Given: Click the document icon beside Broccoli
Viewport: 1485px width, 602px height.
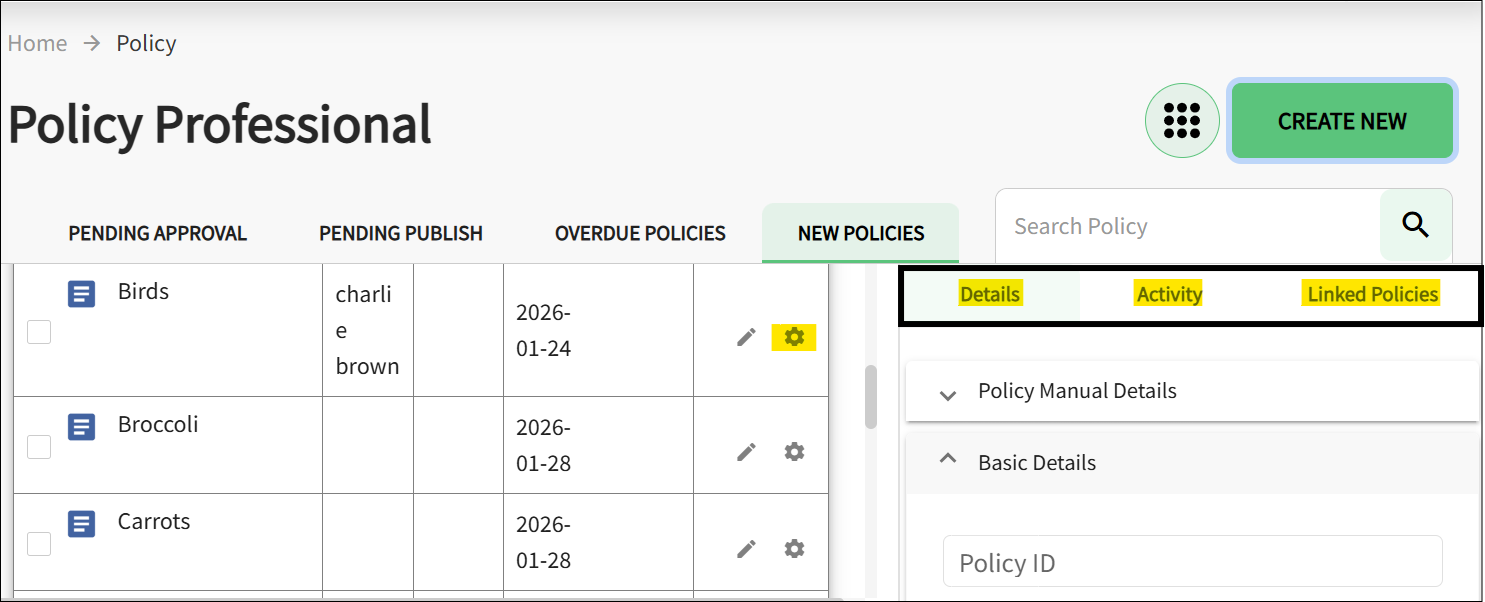Looking at the screenshot, I should [81, 427].
